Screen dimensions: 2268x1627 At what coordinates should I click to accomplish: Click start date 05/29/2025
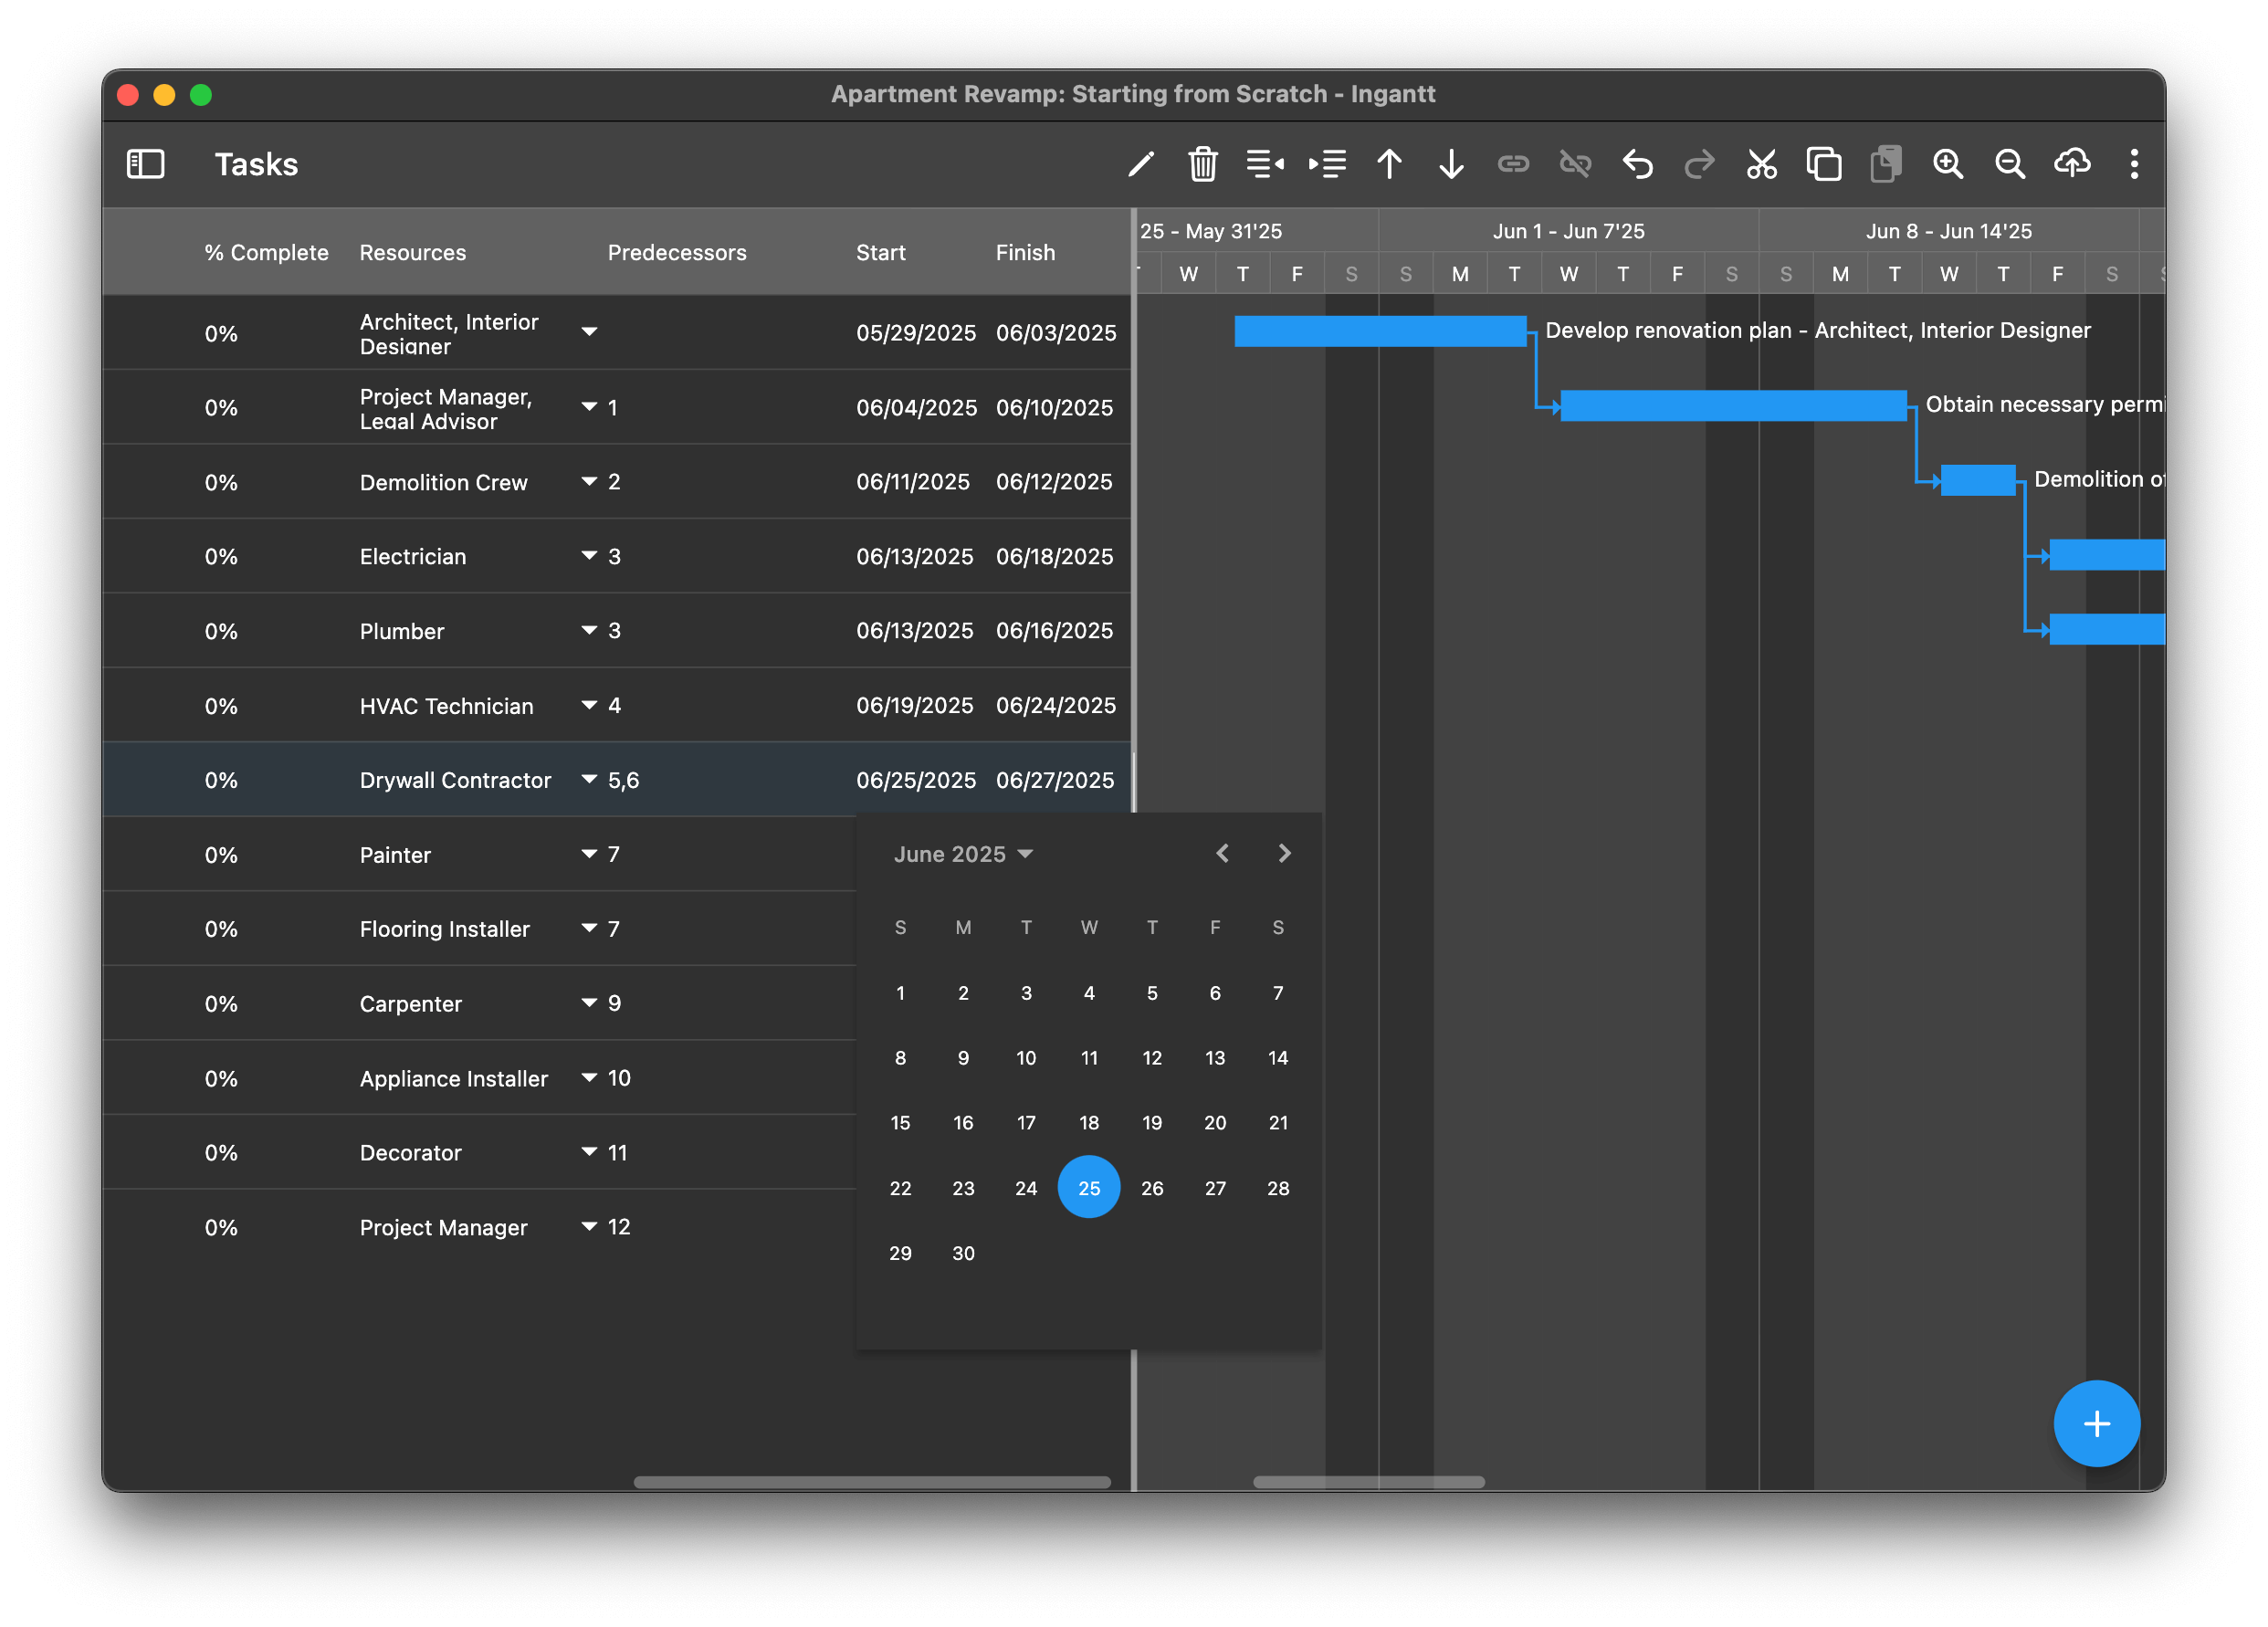pos(916,333)
